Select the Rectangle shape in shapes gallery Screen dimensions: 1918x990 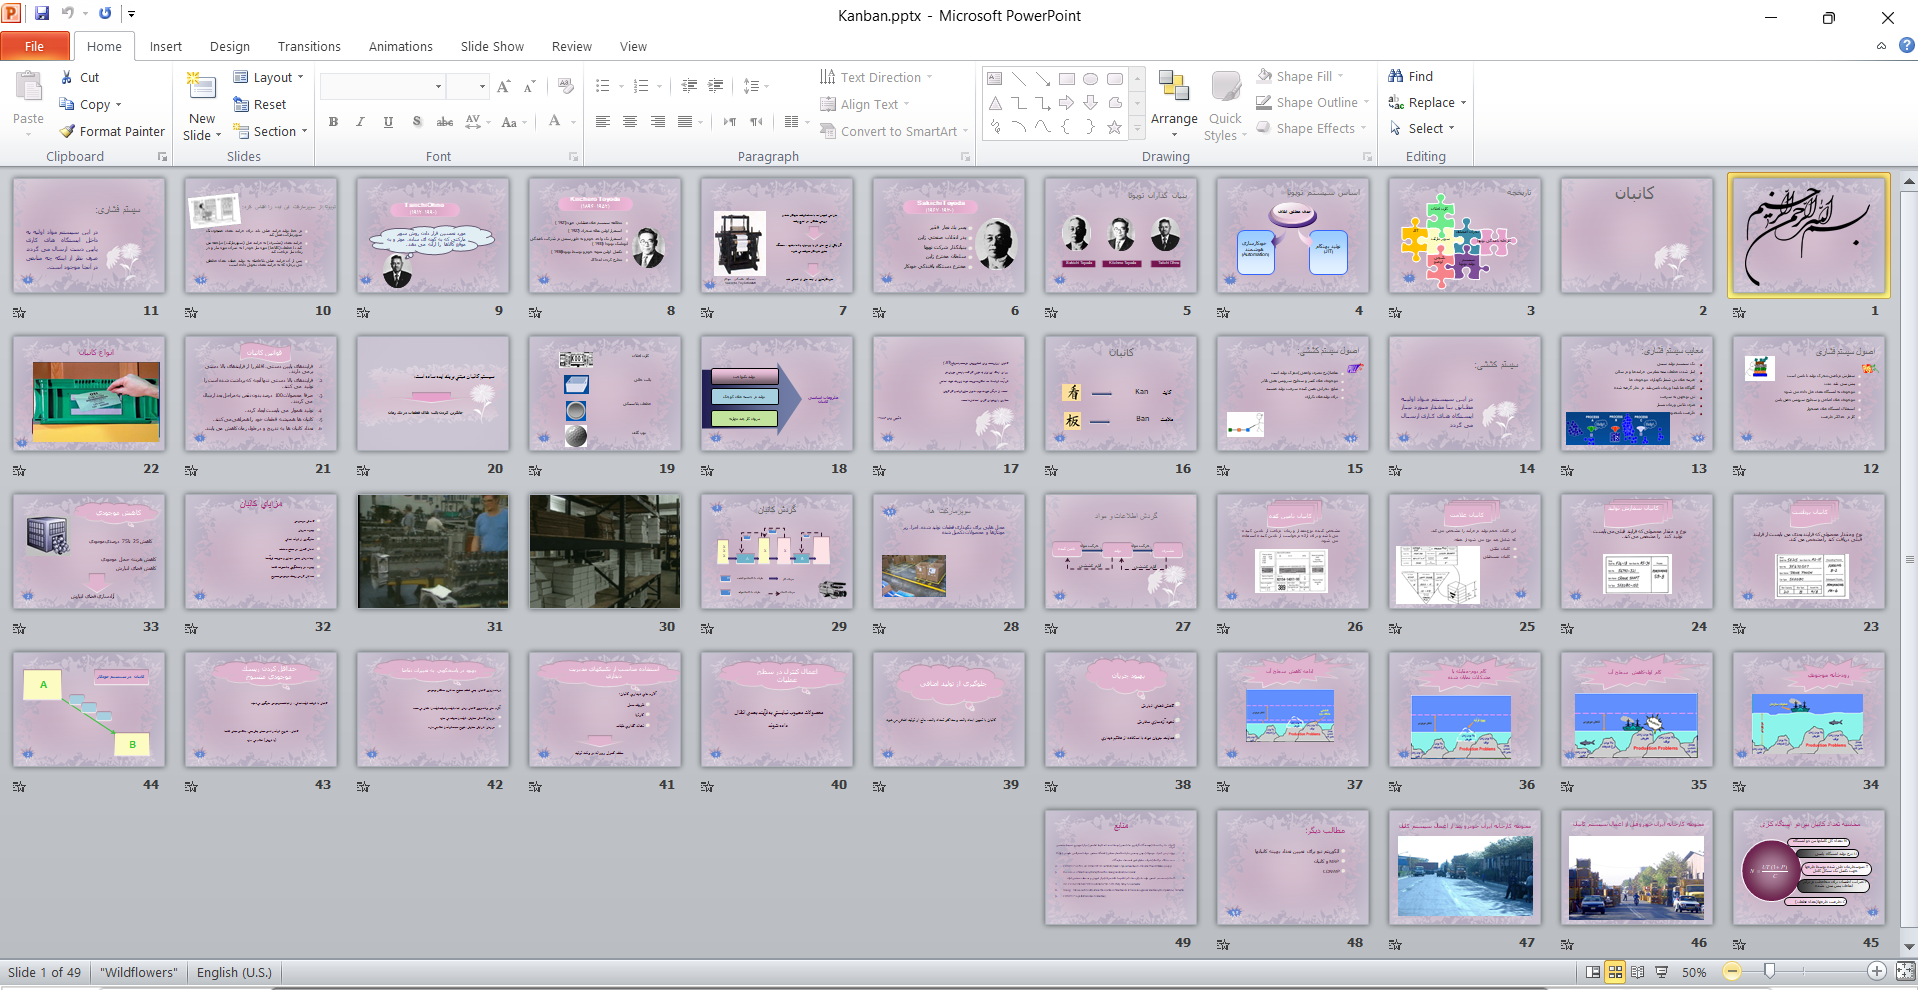1067,79
